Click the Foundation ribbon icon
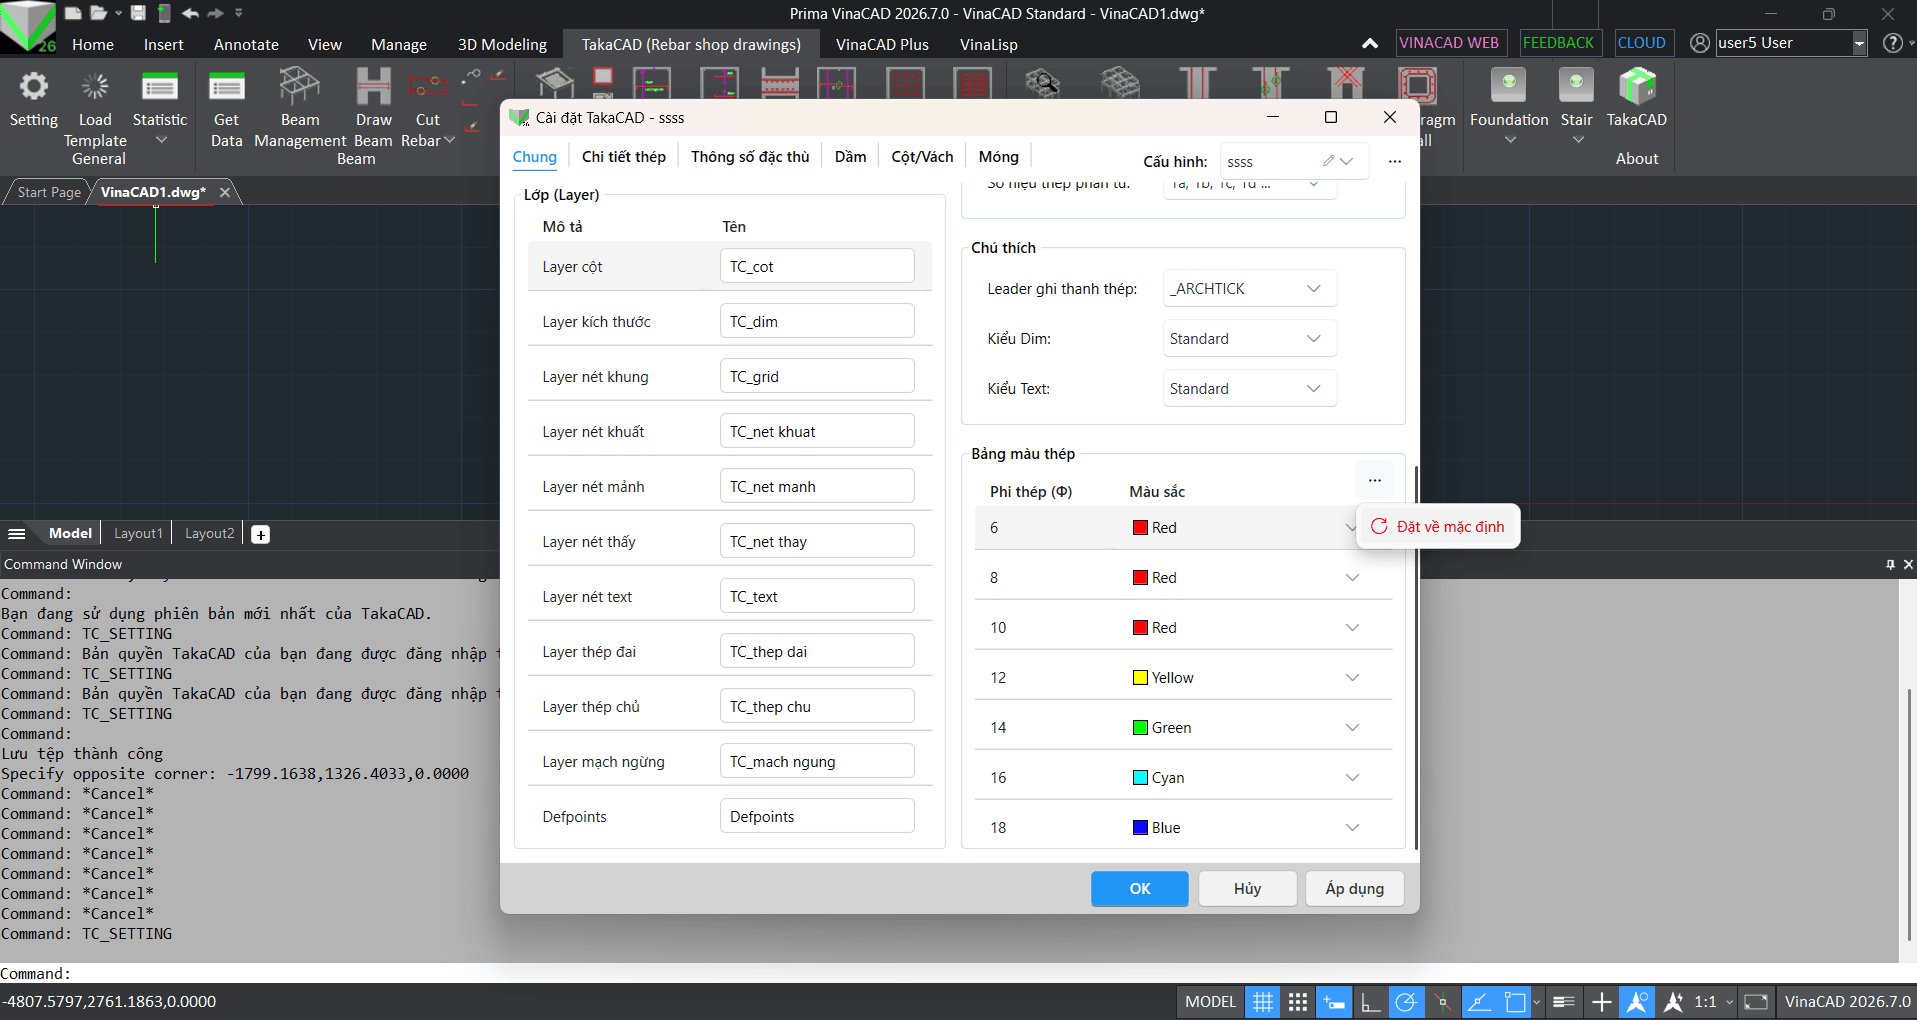 [x=1509, y=86]
